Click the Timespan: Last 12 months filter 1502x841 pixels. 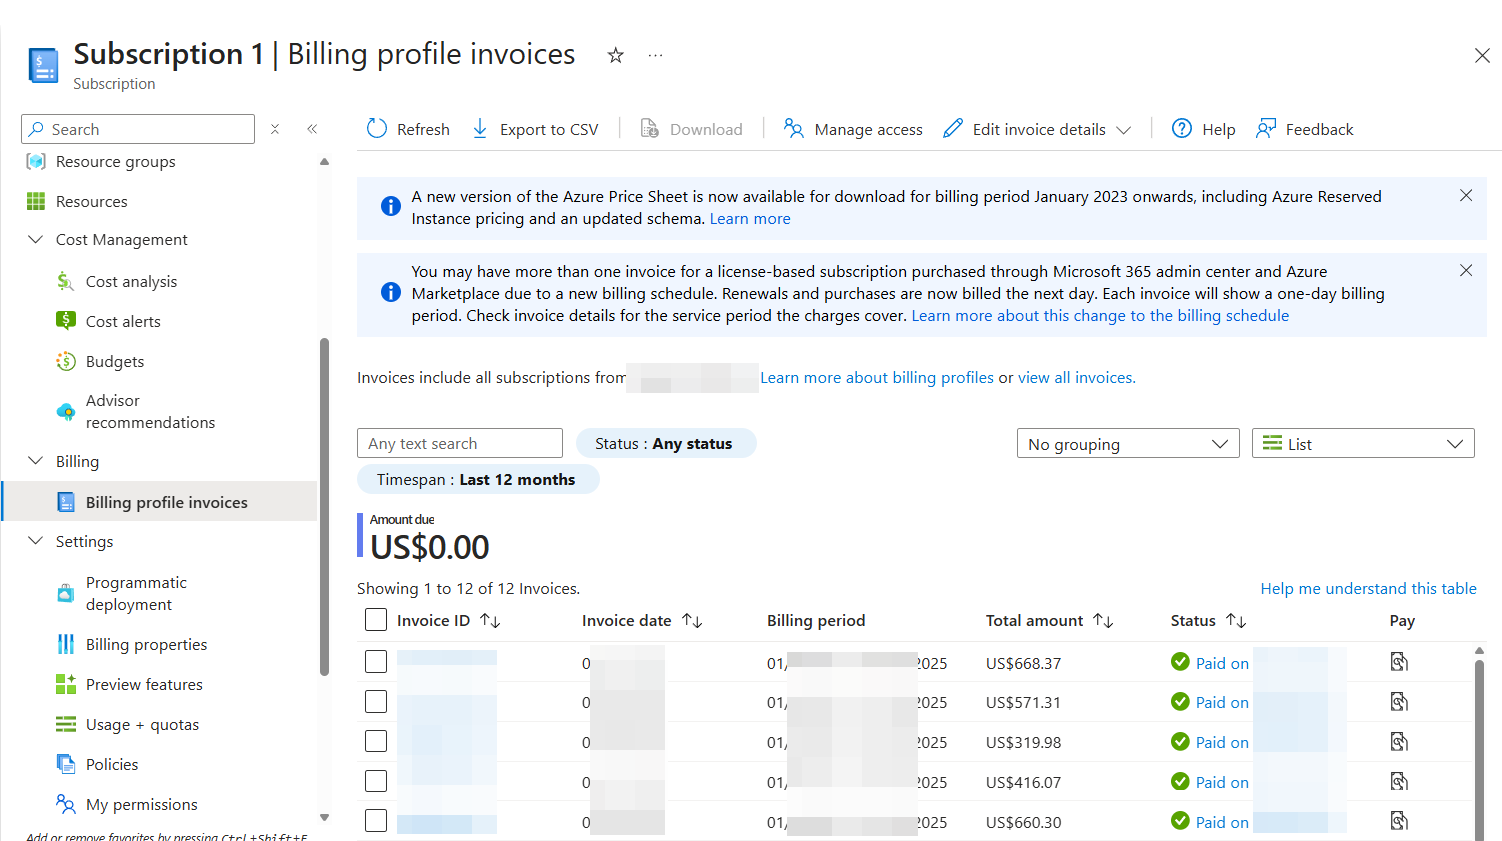(478, 479)
